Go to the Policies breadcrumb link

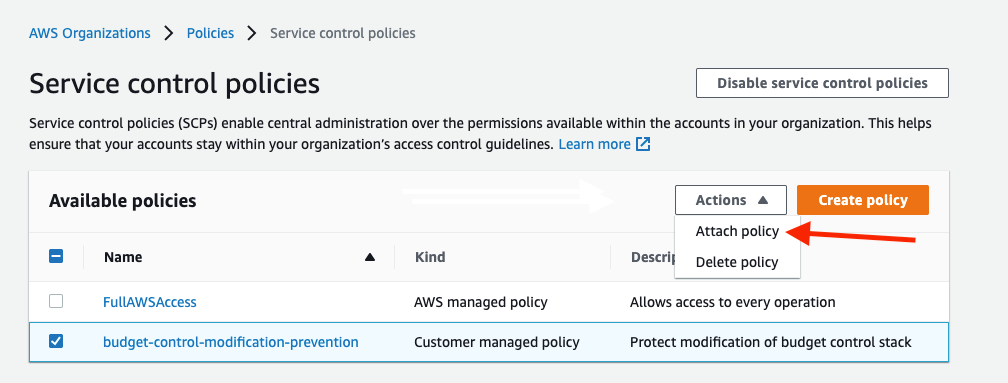(x=210, y=33)
